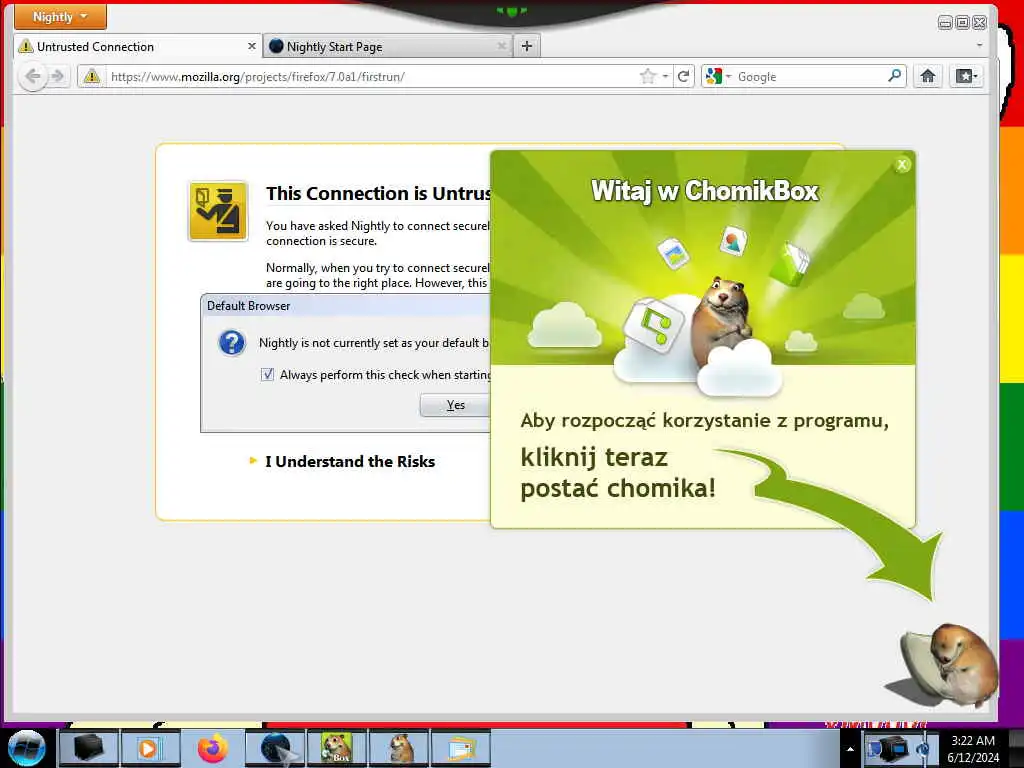
Task: Click the Witaj w ChomikBox title
Action: coord(705,191)
